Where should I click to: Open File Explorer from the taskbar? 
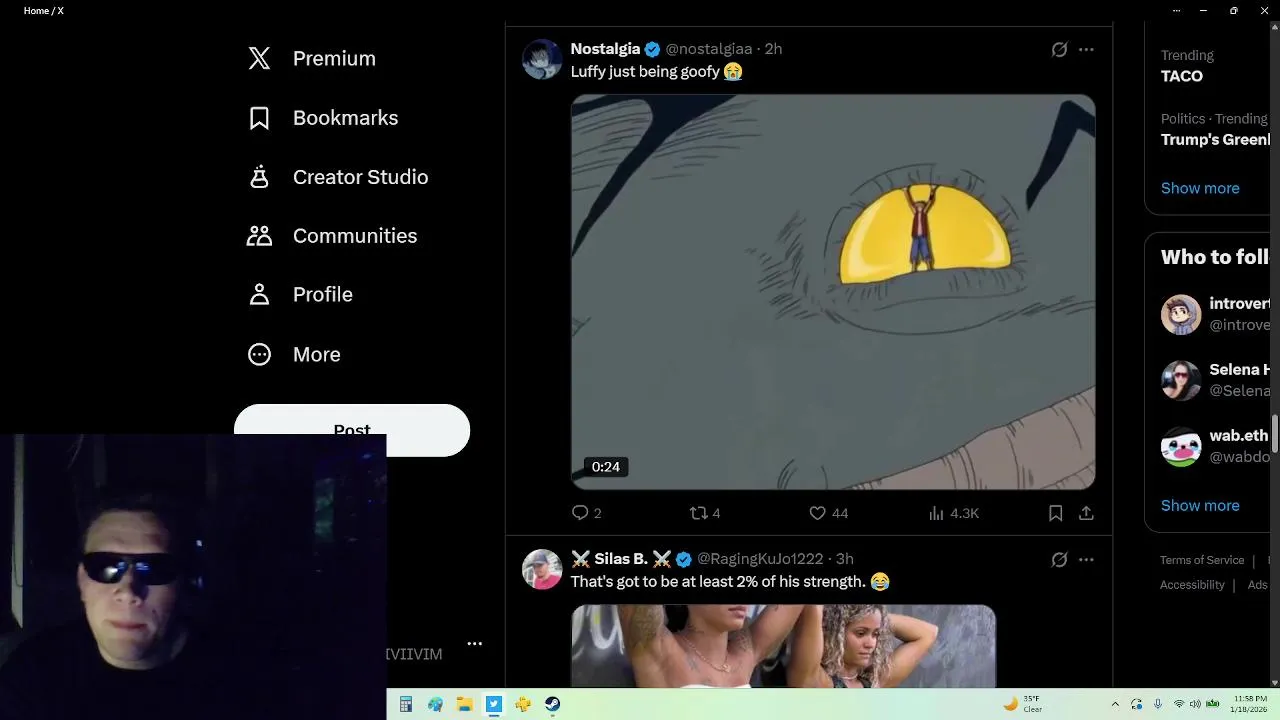coord(464,704)
